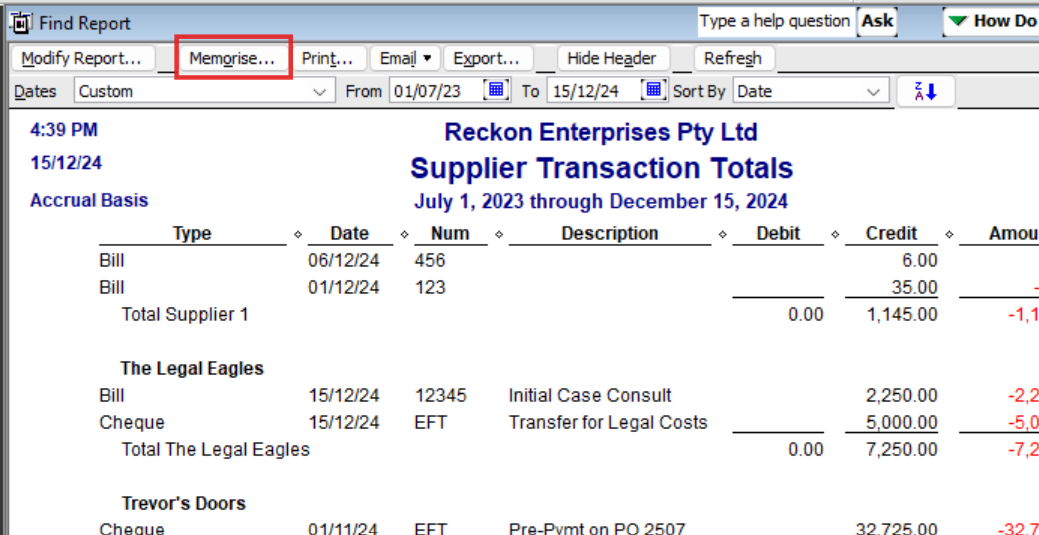Select the 2,250.00 credit amount
Screen dimensions: 1039x535
tap(902, 396)
